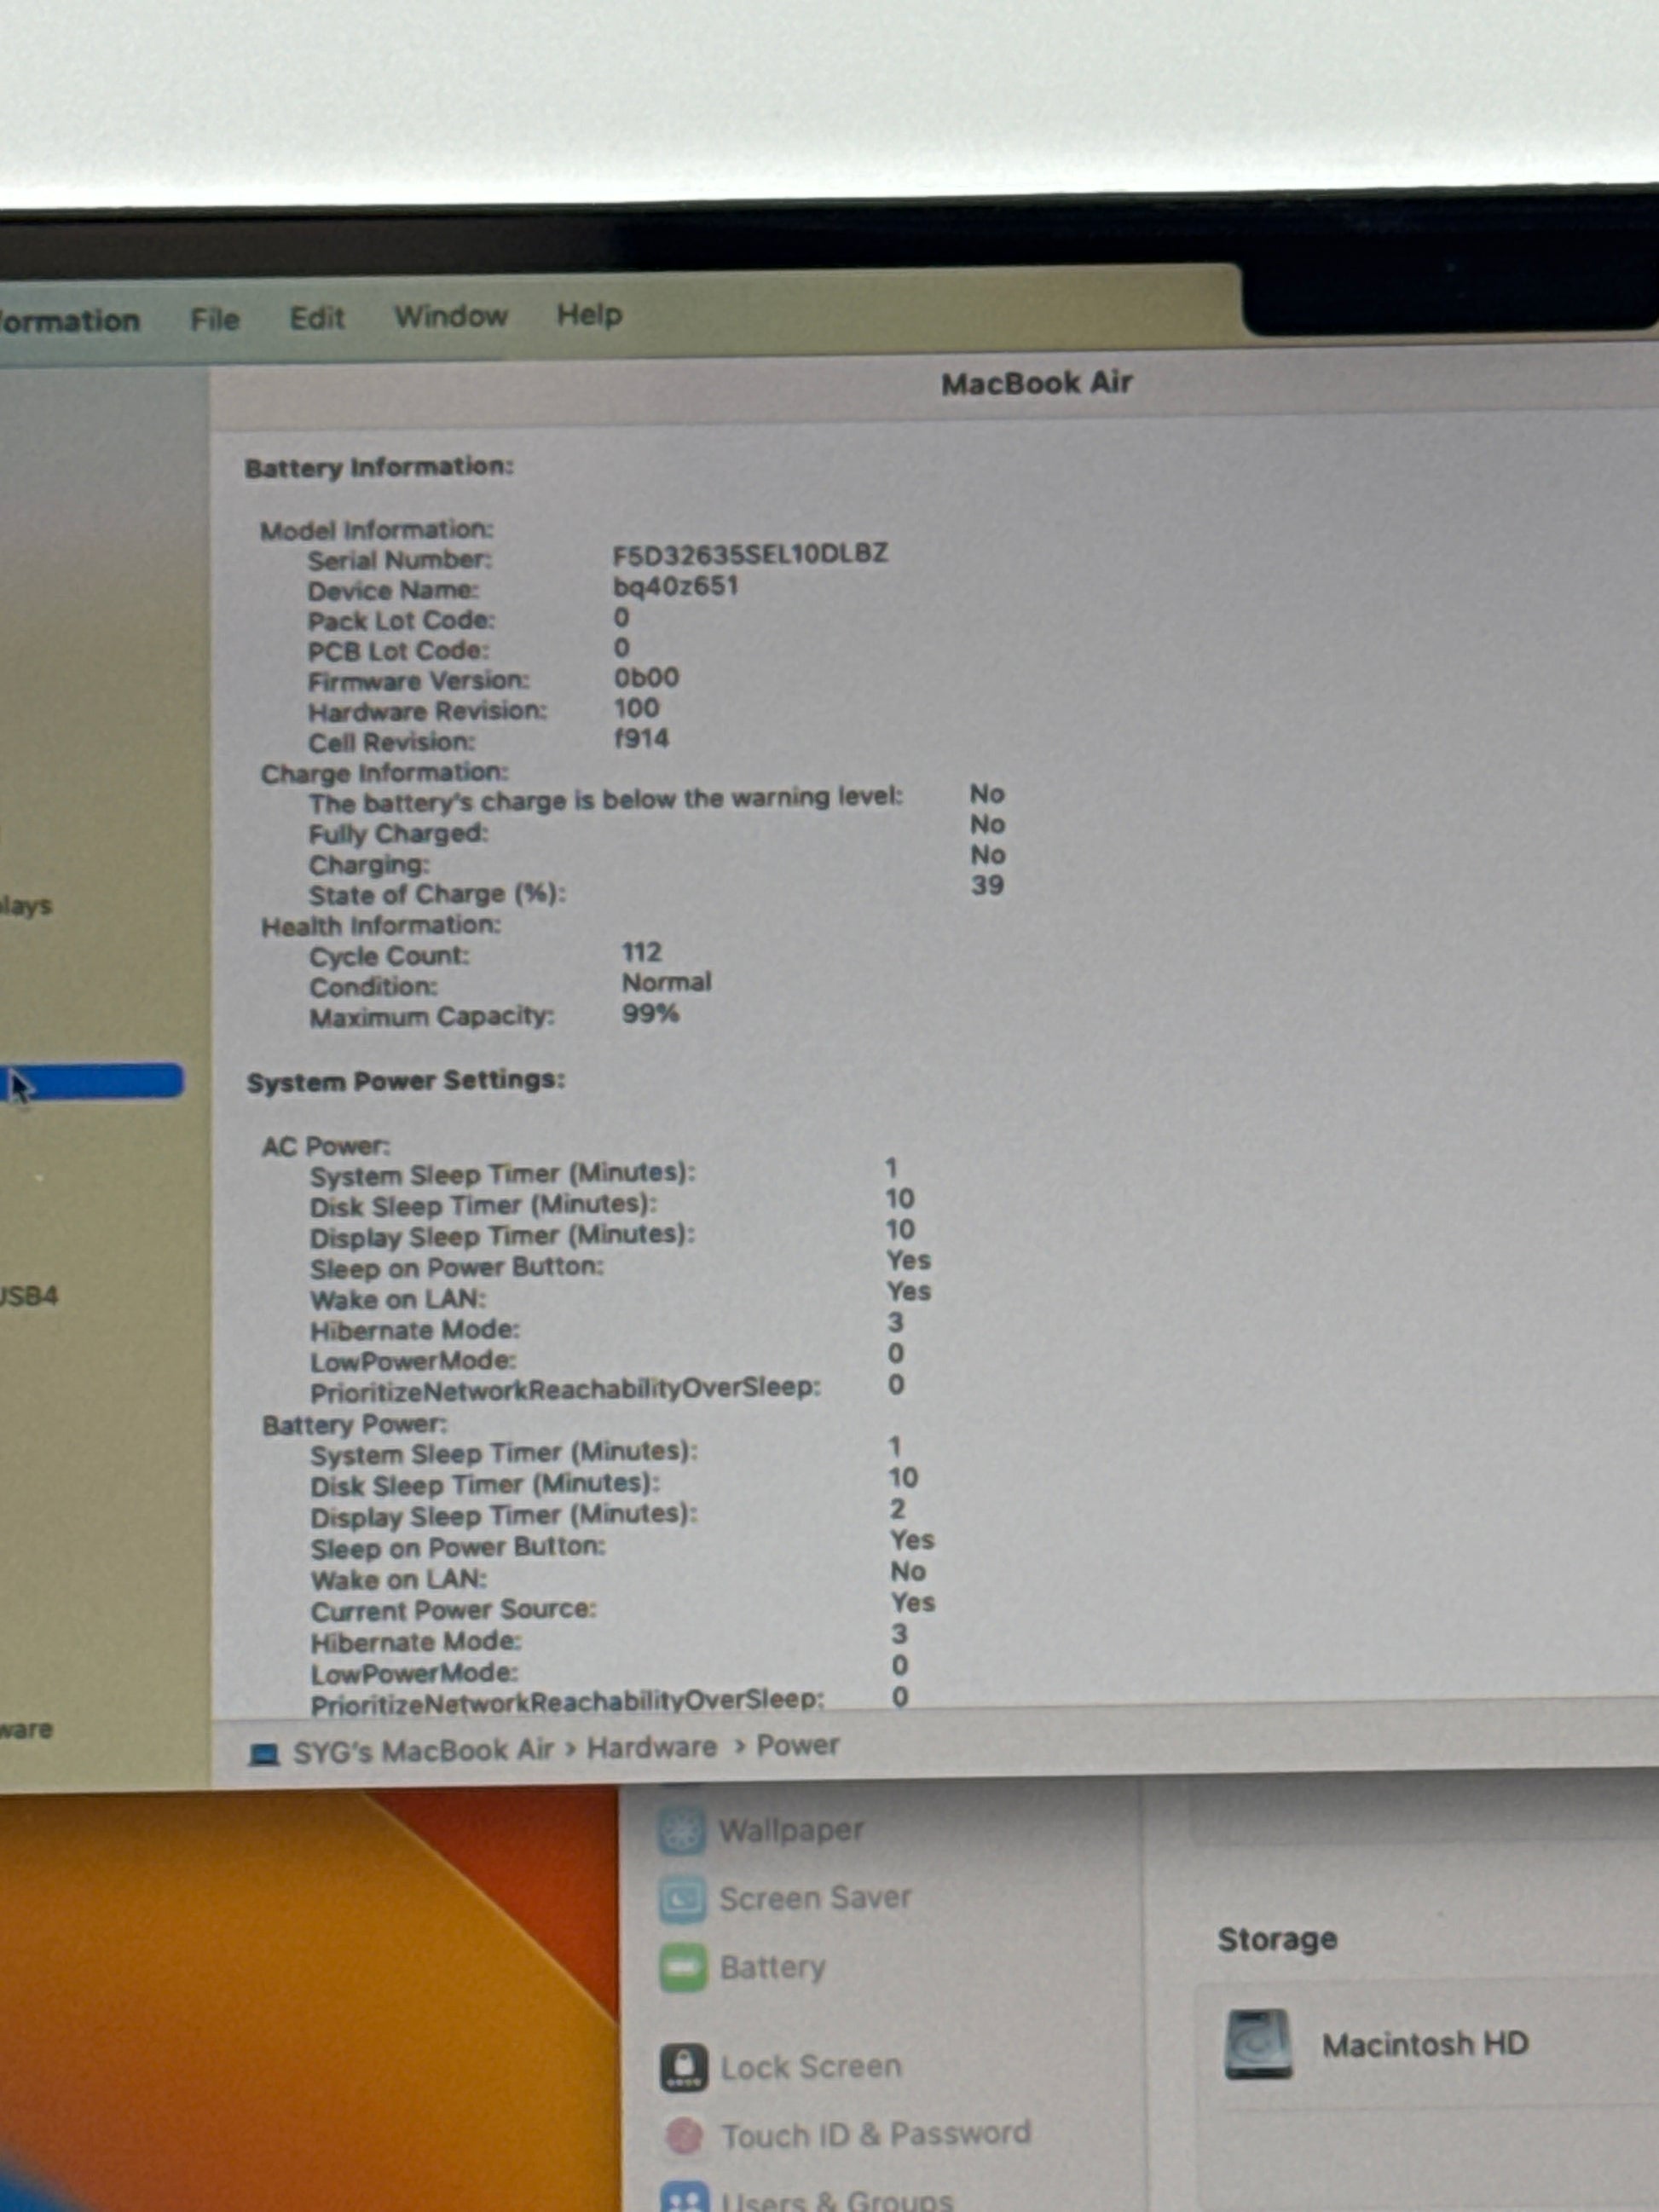The width and height of the screenshot is (1659, 2212).
Task: Select Displays in the hardware sidebar
Action: pos(25,906)
